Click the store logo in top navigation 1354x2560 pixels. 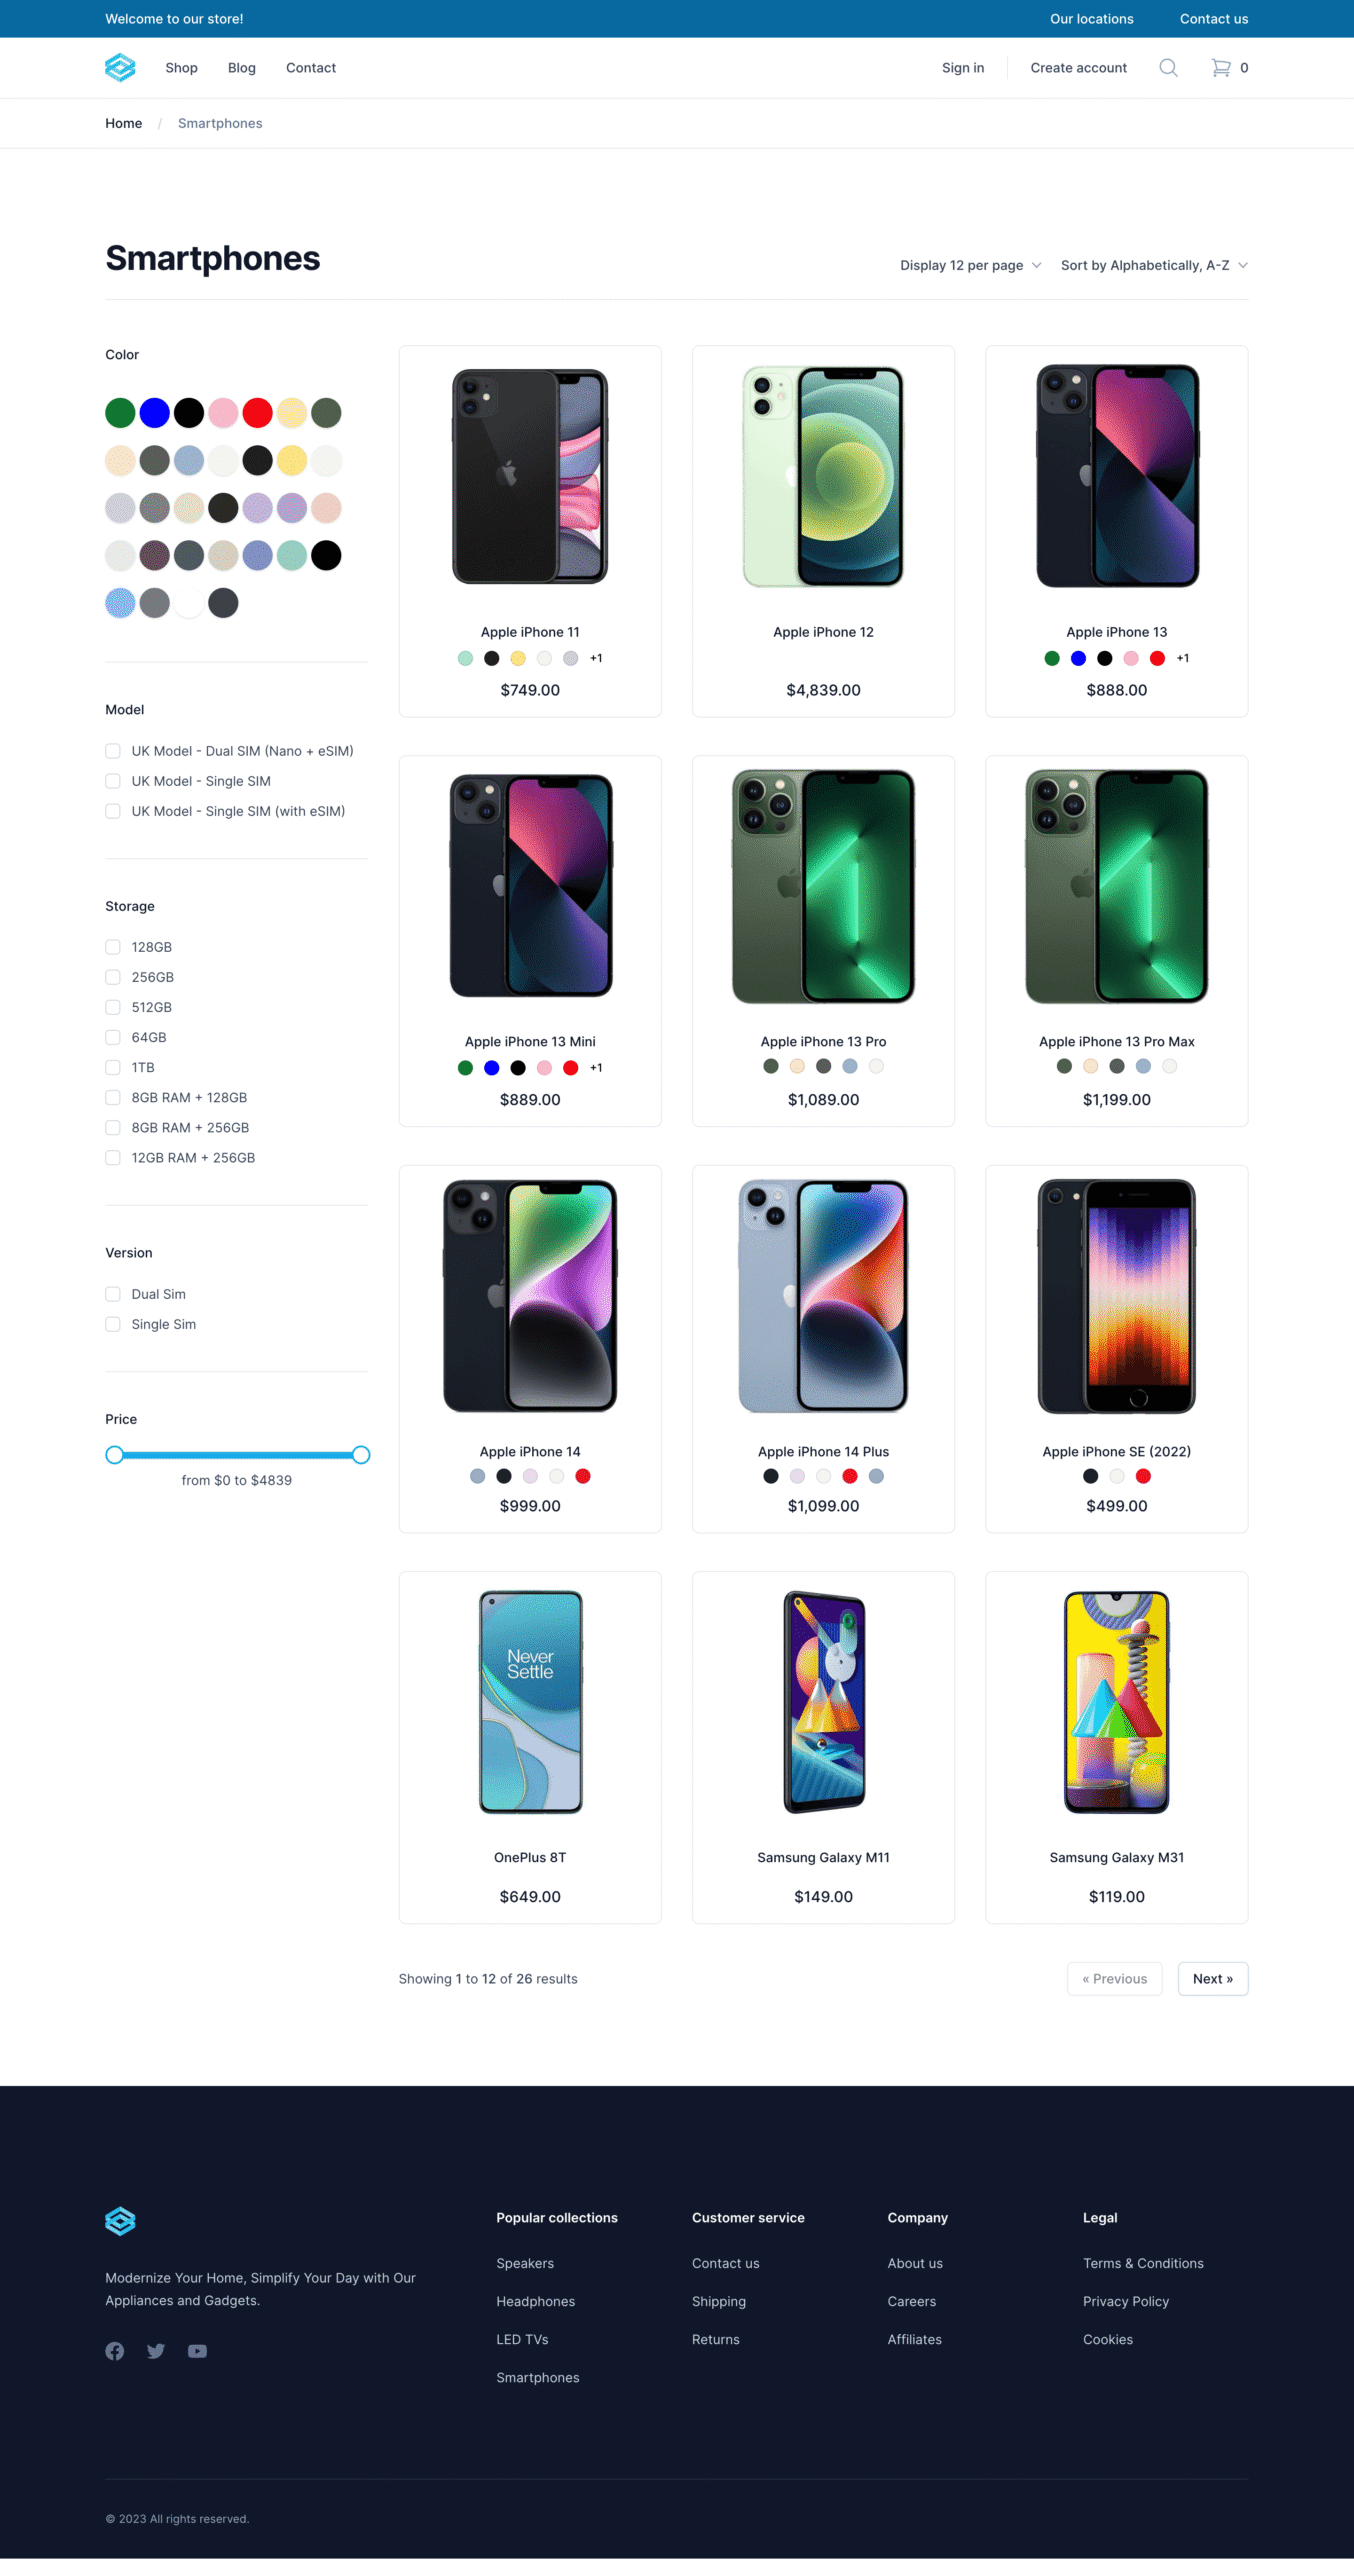120,68
